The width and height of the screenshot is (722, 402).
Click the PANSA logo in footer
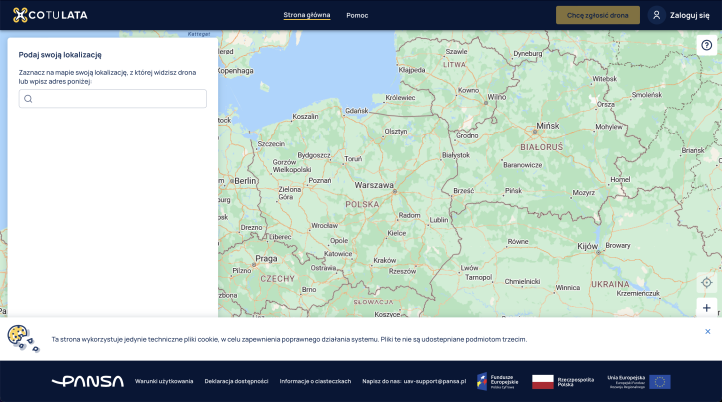[x=88, y=381]
